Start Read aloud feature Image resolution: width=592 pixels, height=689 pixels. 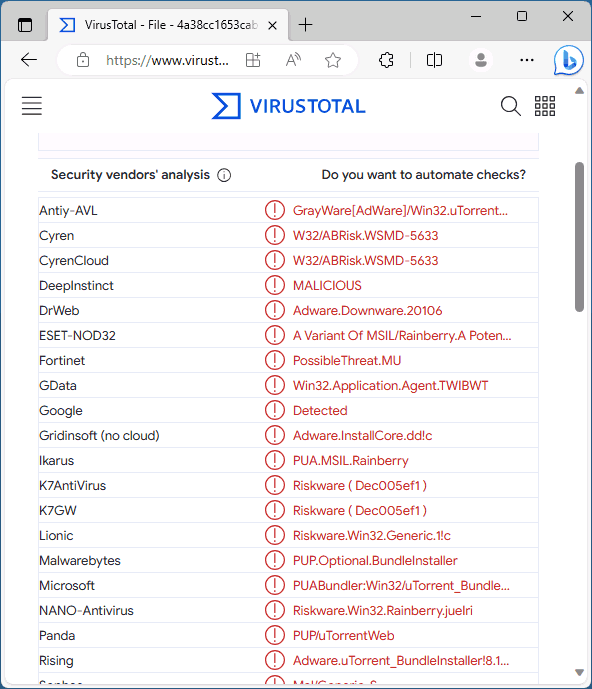point(293,60)
